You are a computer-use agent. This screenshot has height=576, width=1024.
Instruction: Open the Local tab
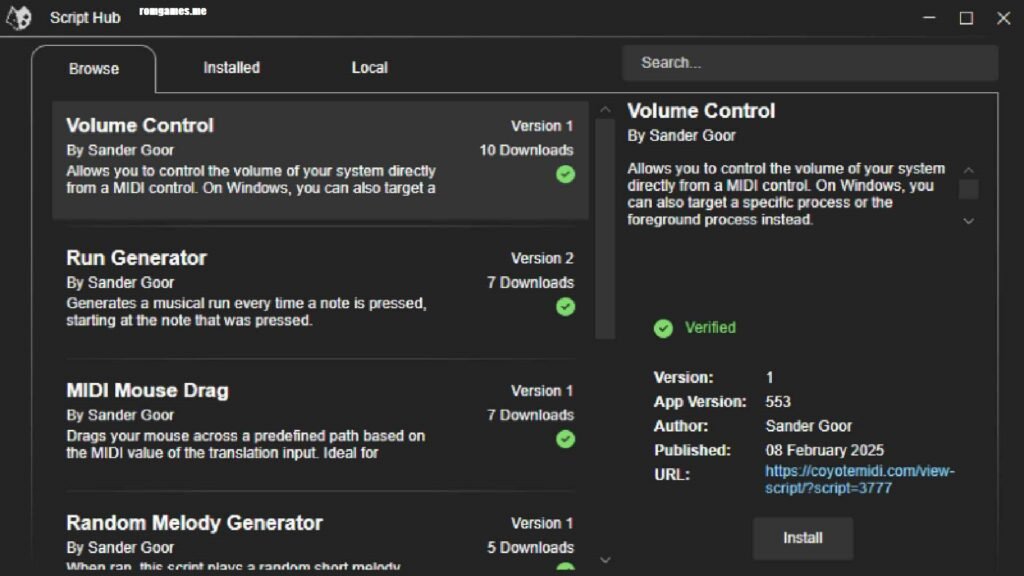(370, 68)
